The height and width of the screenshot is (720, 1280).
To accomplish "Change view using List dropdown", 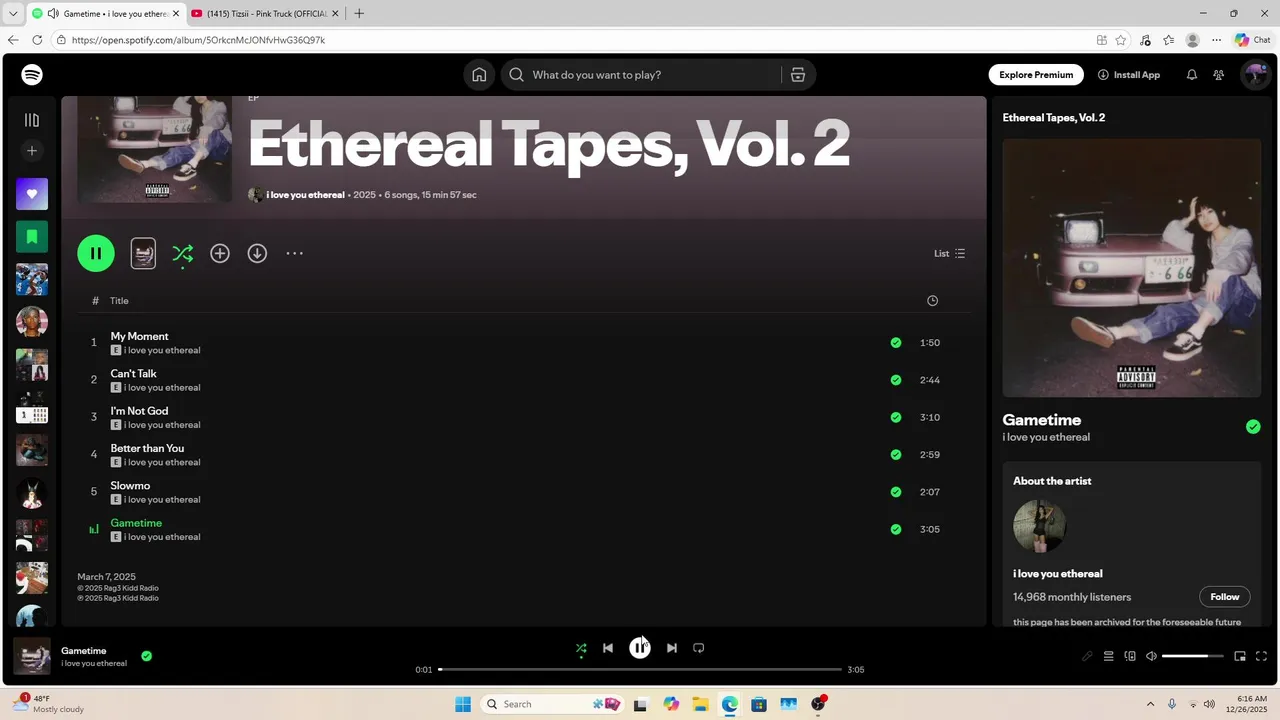I will [950, 254].
